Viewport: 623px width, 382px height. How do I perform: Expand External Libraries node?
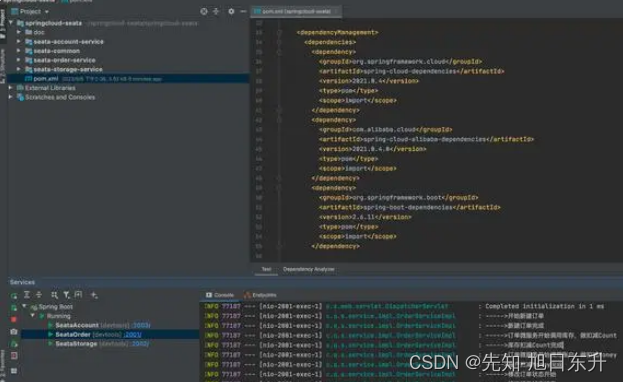[x=11, y=88]
